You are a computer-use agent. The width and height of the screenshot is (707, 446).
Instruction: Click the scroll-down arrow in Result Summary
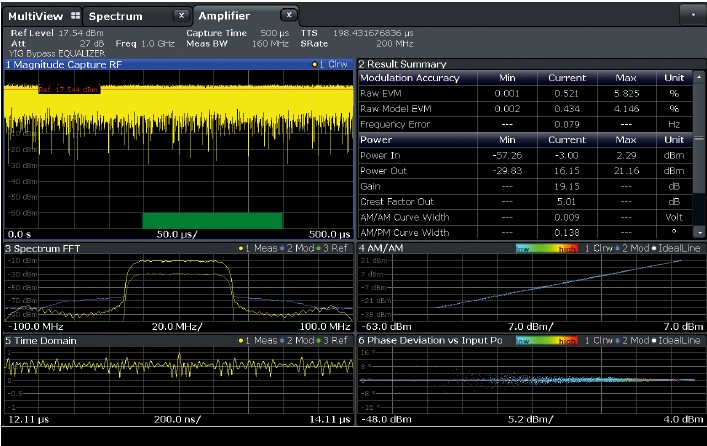point(700,232)
